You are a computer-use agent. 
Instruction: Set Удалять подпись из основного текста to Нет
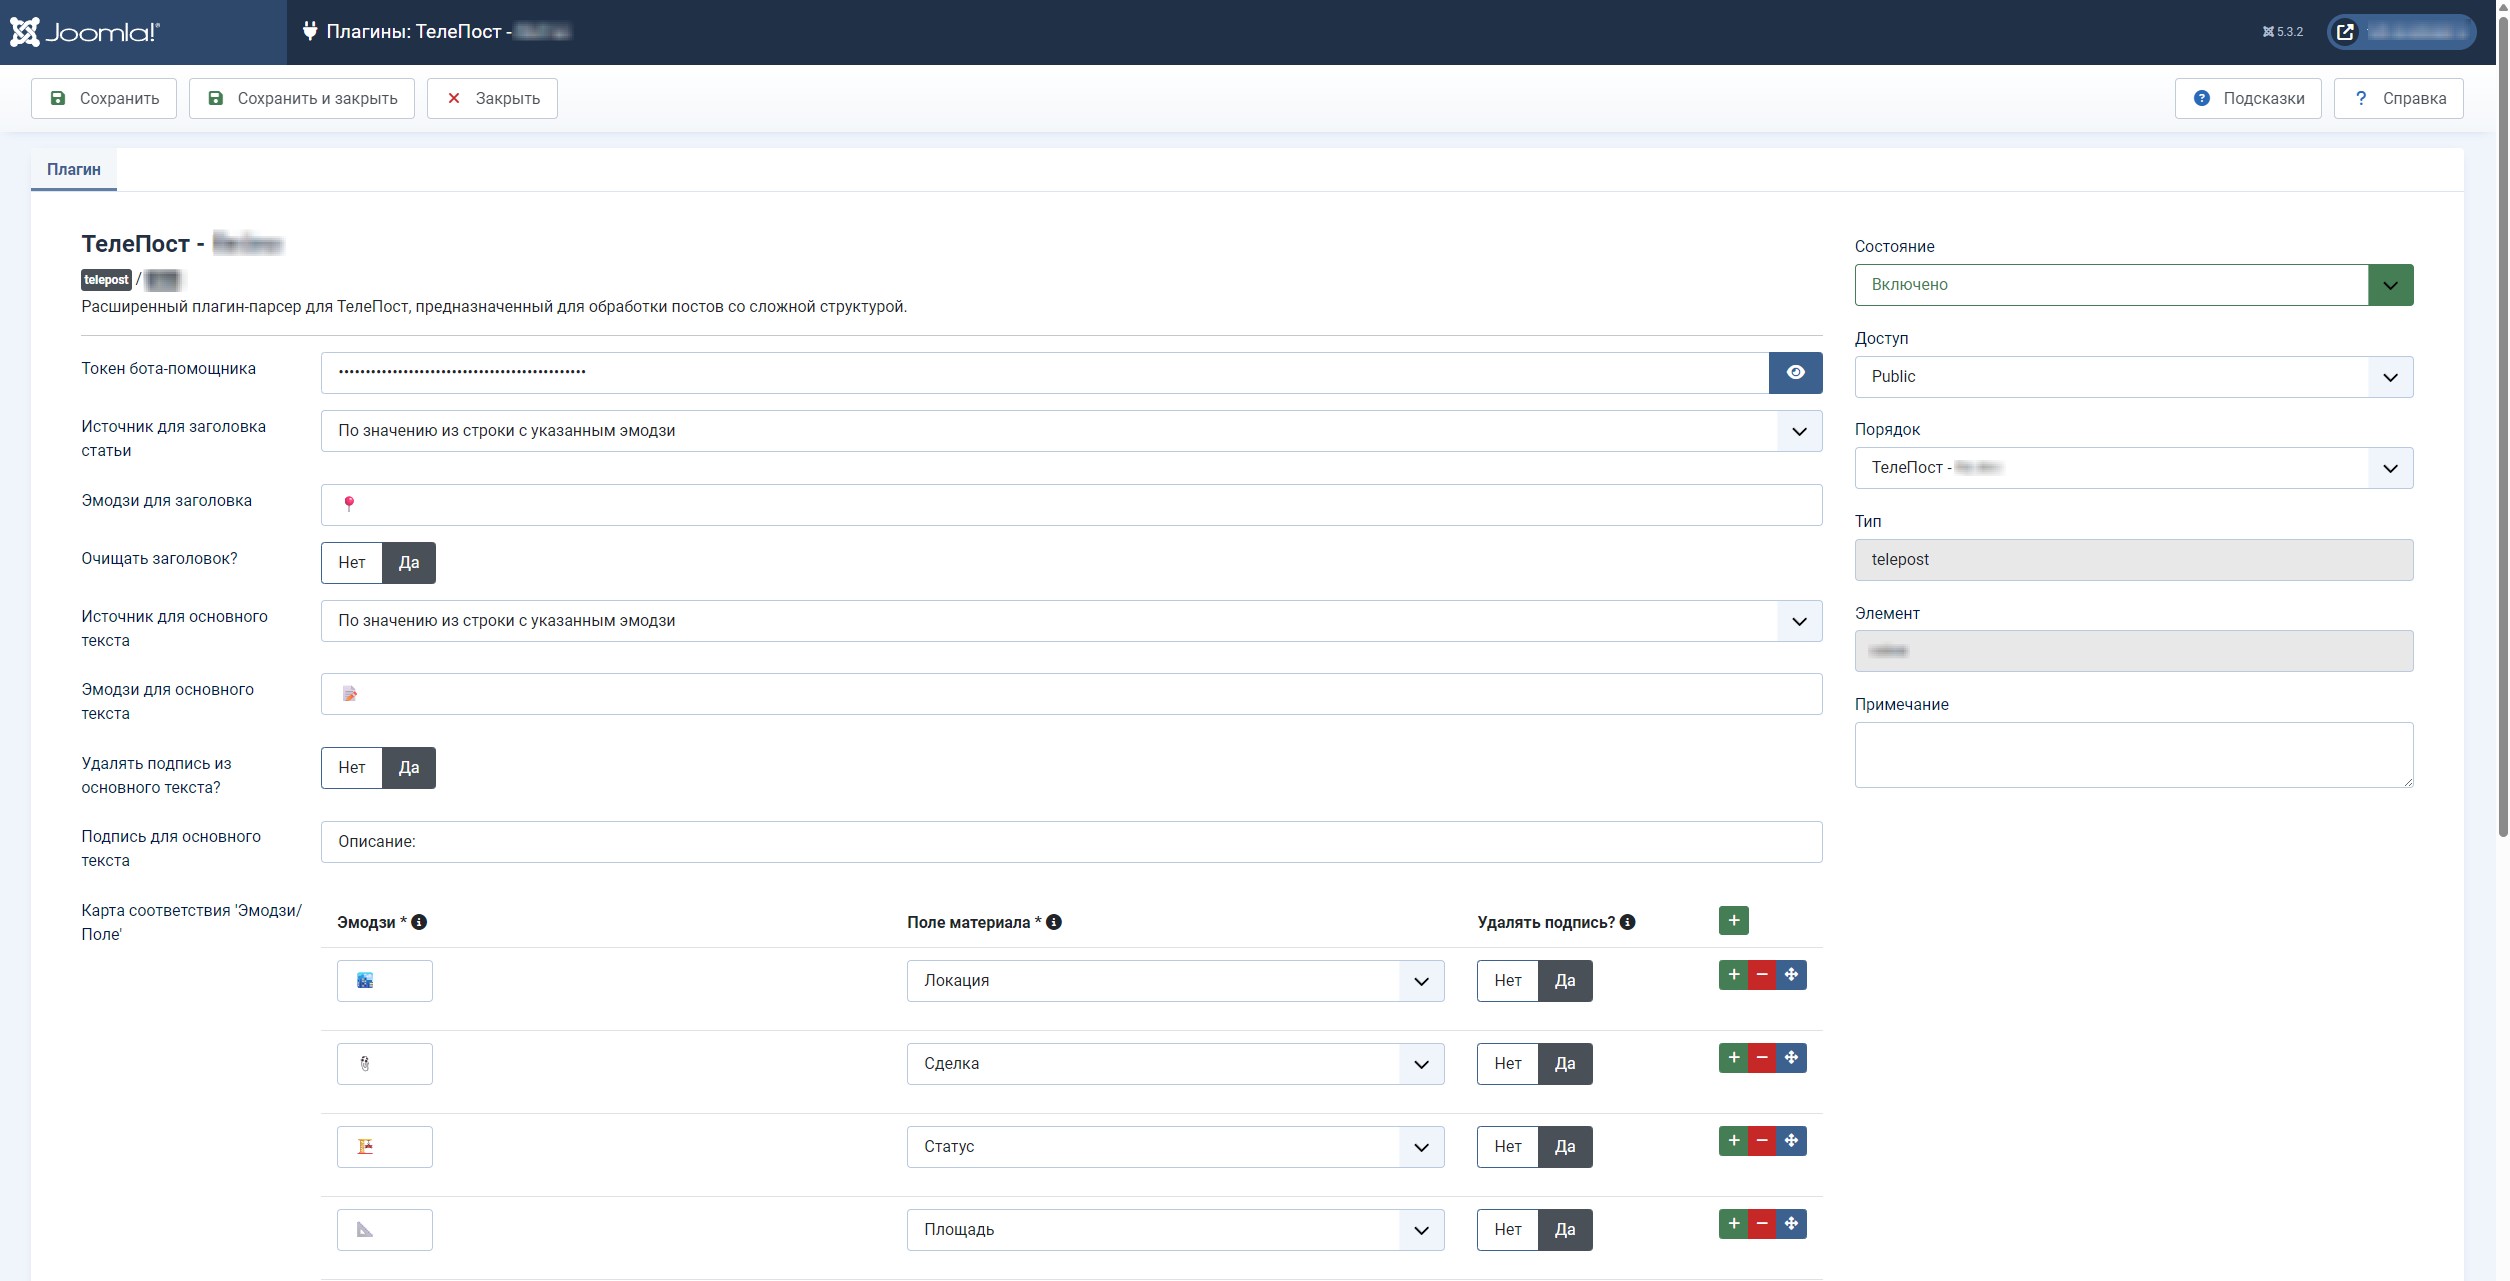(x=351, y=768)
